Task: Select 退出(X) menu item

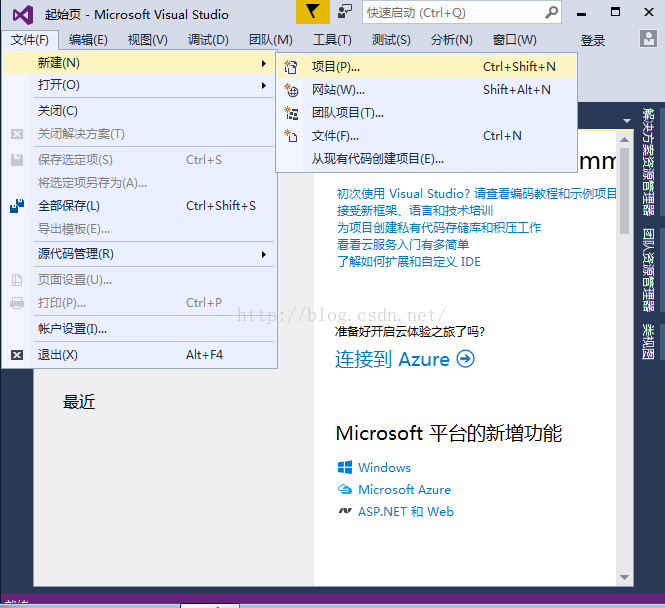Action: (x=140, y=355)
